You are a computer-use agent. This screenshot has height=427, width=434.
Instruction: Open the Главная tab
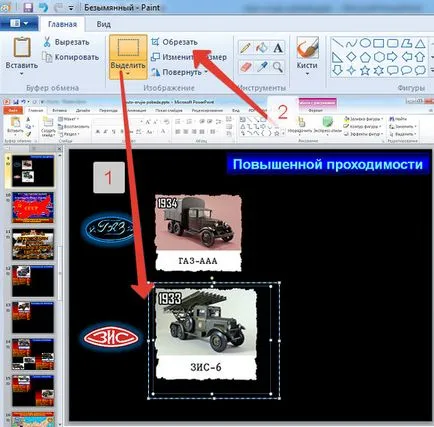pos(62,24)
